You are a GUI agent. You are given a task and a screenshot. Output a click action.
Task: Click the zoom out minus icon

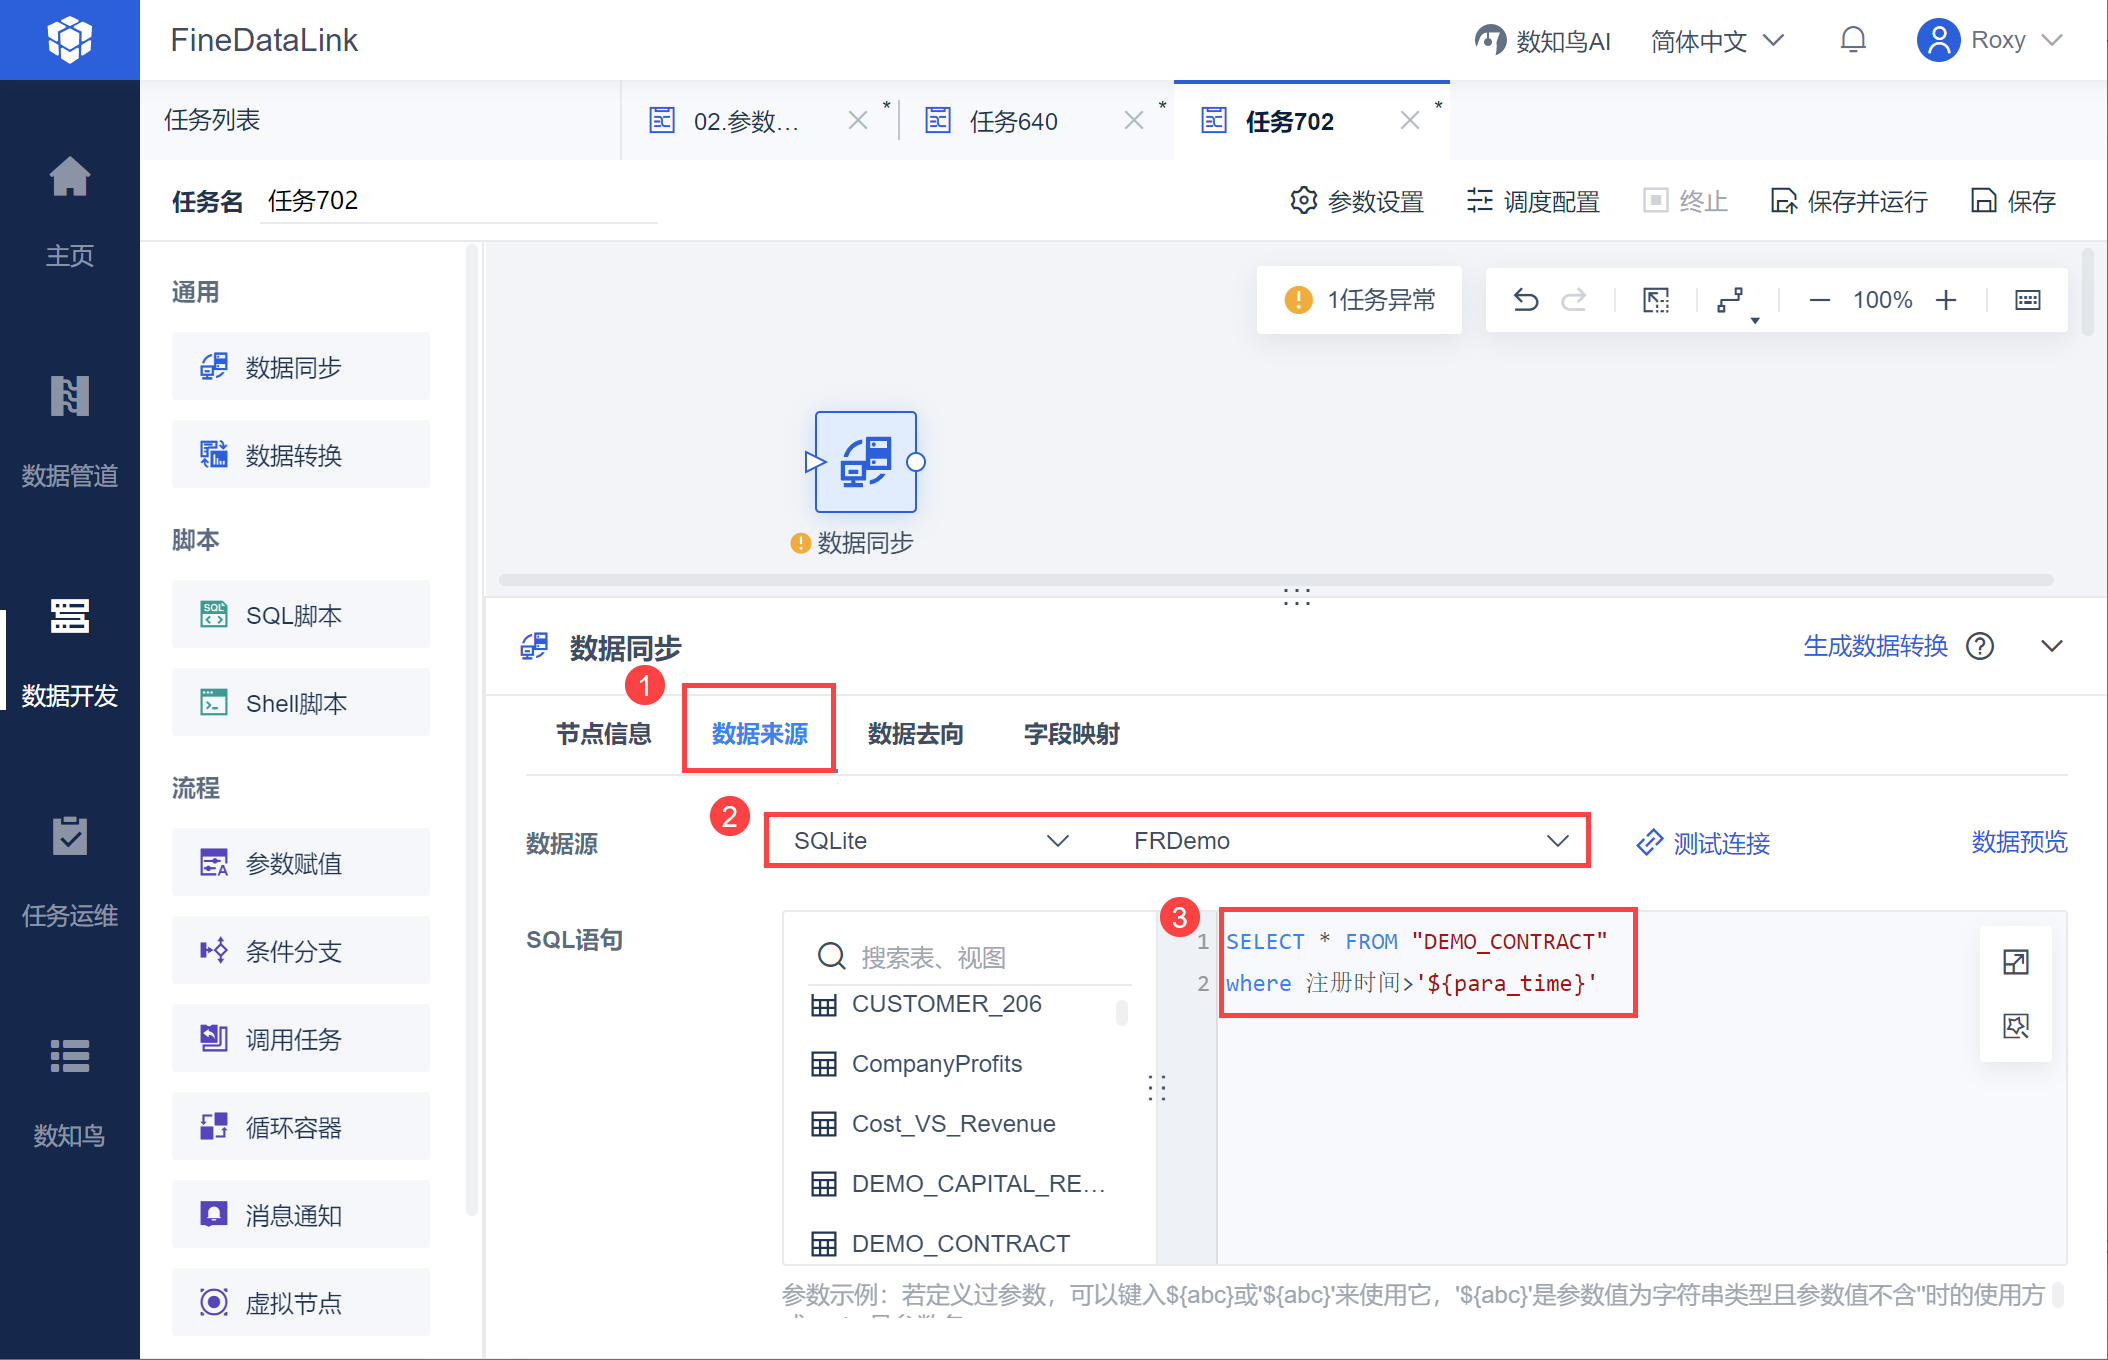coord(1819,300)
